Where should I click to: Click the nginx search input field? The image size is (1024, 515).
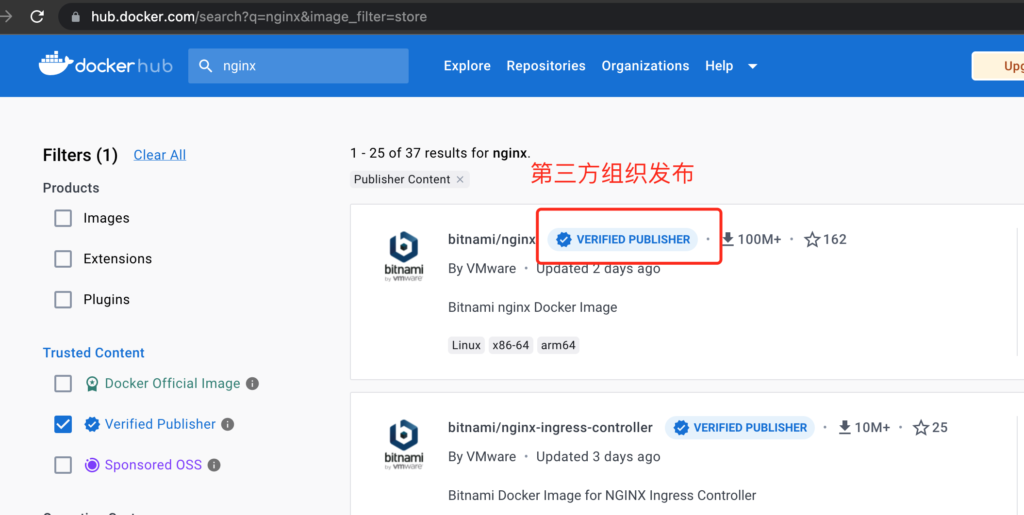click(x=298, y=66)
